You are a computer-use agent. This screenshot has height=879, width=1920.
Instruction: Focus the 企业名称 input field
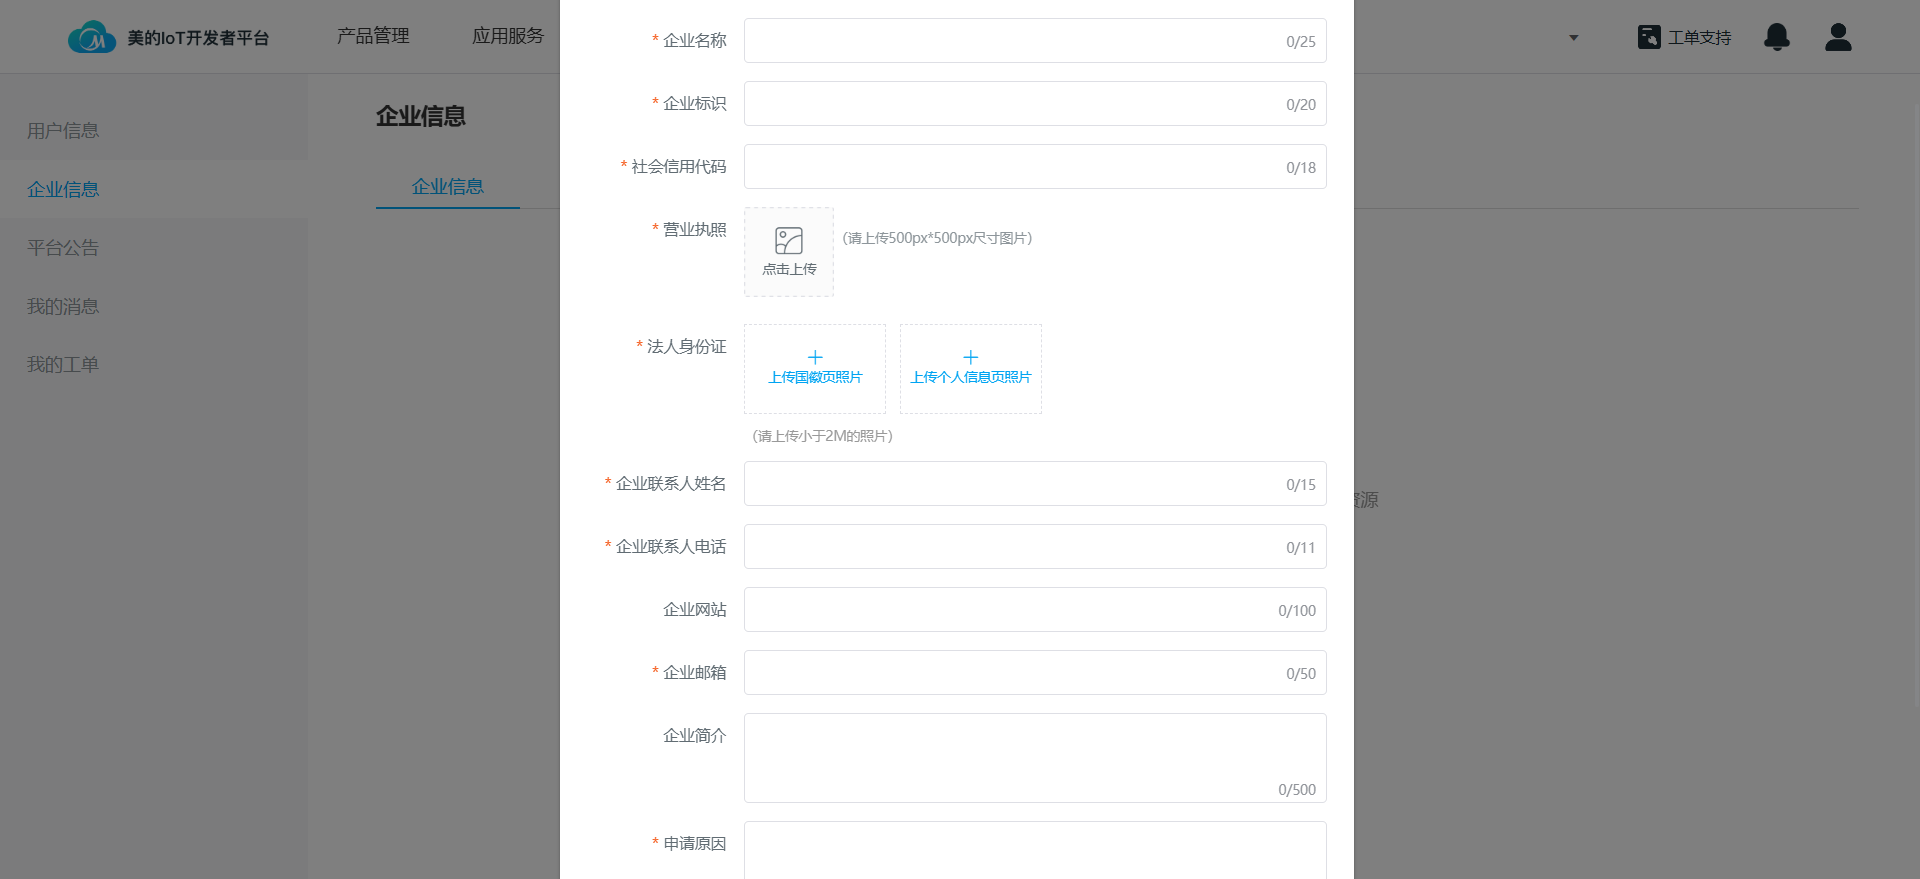pyautogui.click(x=1010, y=41)
